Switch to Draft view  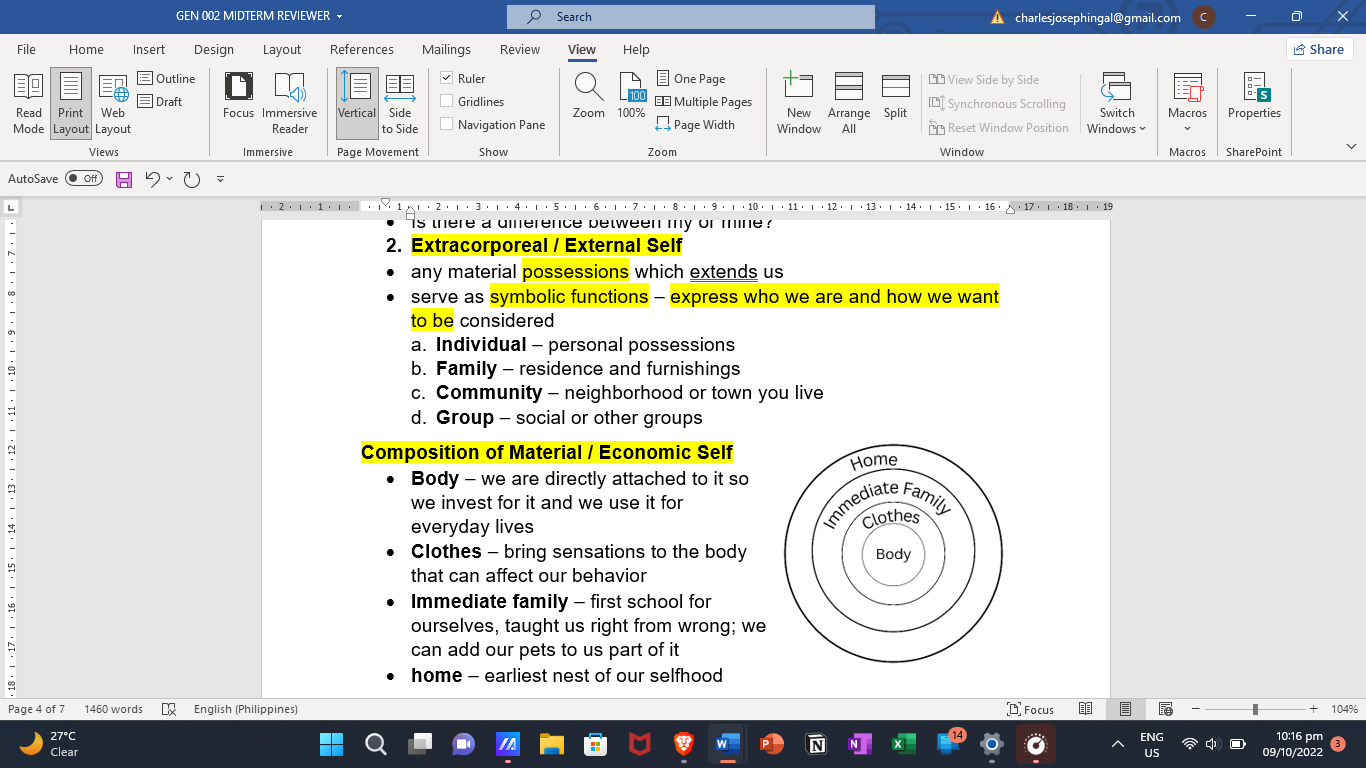160,101
